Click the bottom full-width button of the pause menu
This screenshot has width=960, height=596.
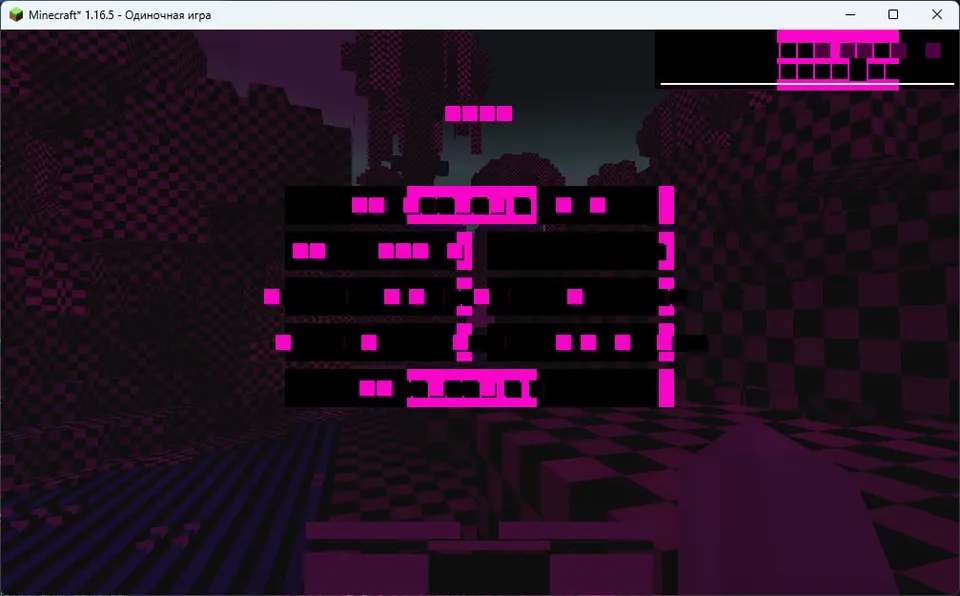[x=479, y=388]
